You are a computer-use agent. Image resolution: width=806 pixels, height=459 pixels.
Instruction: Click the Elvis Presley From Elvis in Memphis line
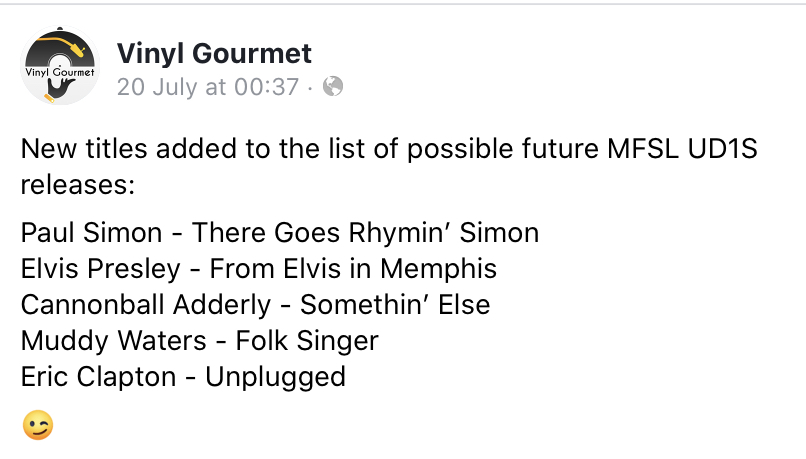point(258,269)
